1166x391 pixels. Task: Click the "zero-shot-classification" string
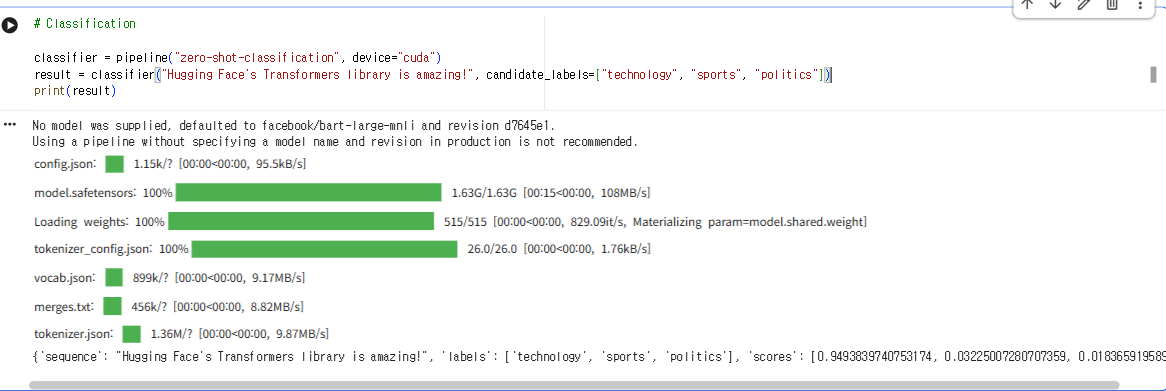[256, 57]
